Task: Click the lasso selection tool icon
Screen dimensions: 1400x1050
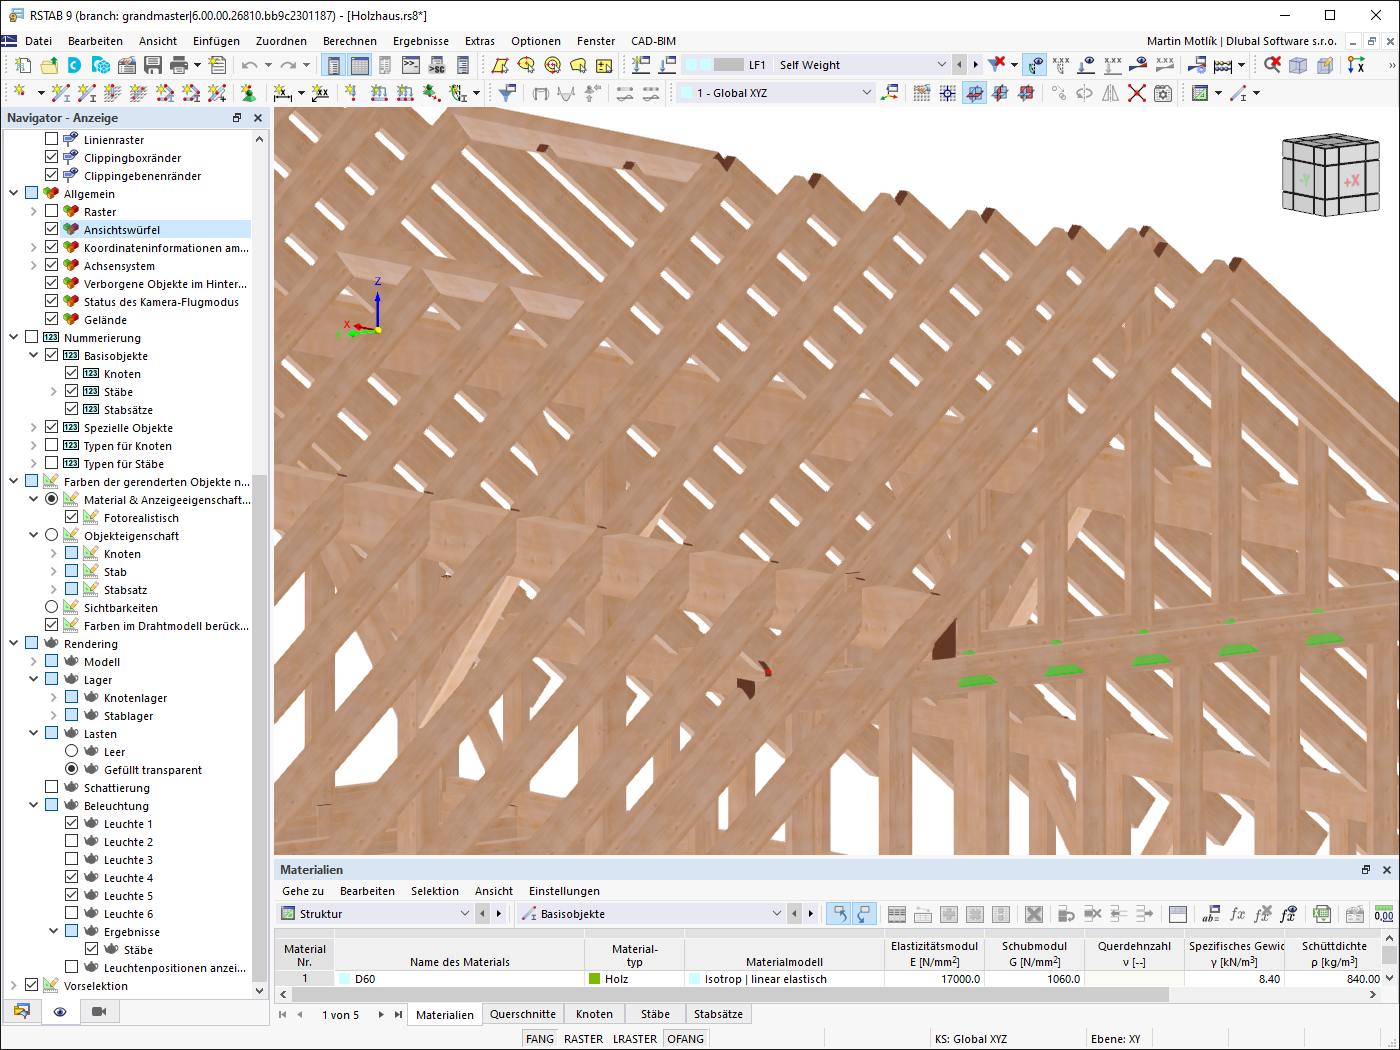Action: (x=578, y=65)
